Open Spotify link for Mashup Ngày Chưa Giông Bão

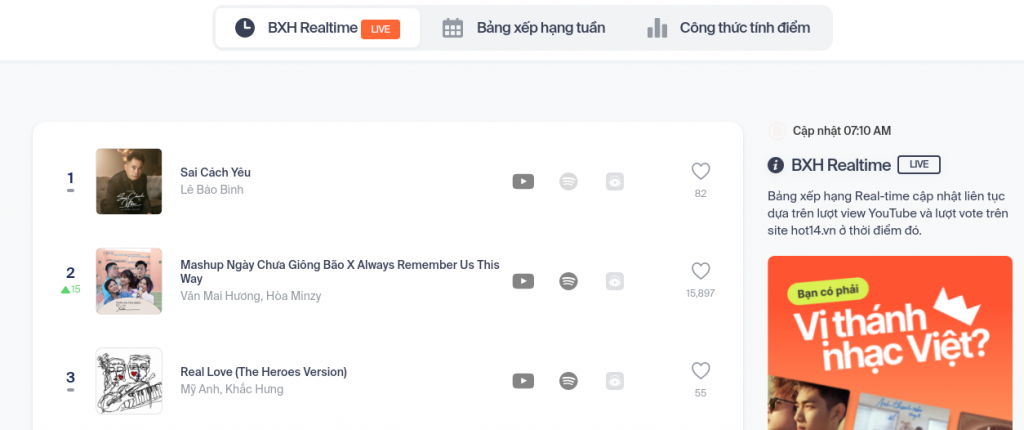[x=569, y=281]
